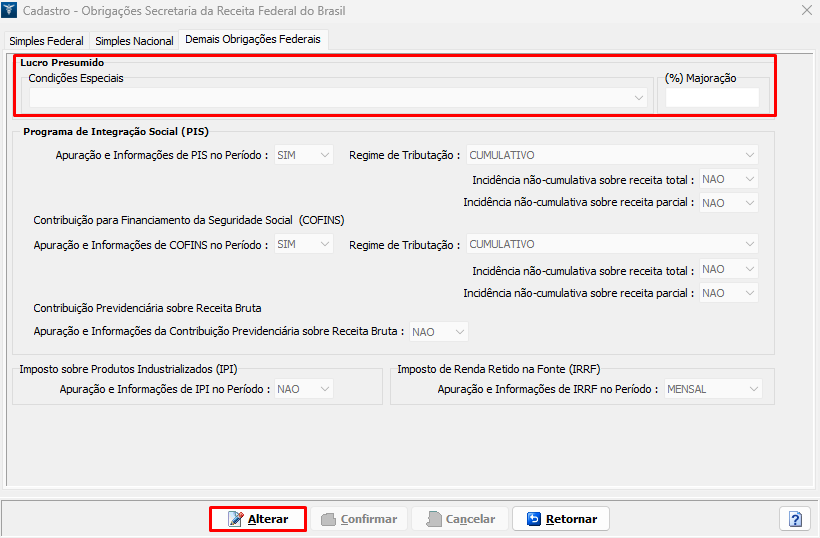Click the Alterar button

258,519
